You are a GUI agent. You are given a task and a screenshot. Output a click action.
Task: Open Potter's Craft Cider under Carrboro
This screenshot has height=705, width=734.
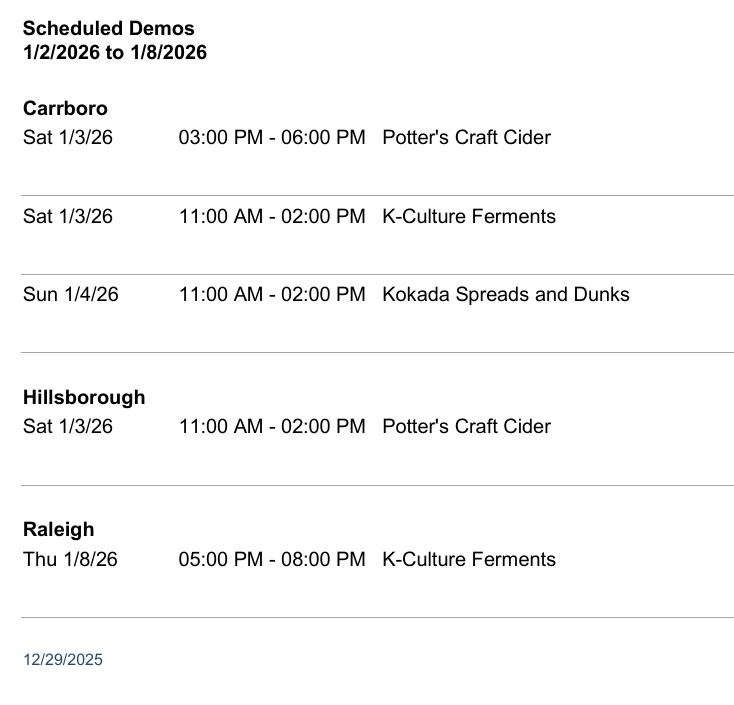pos(466,137)
